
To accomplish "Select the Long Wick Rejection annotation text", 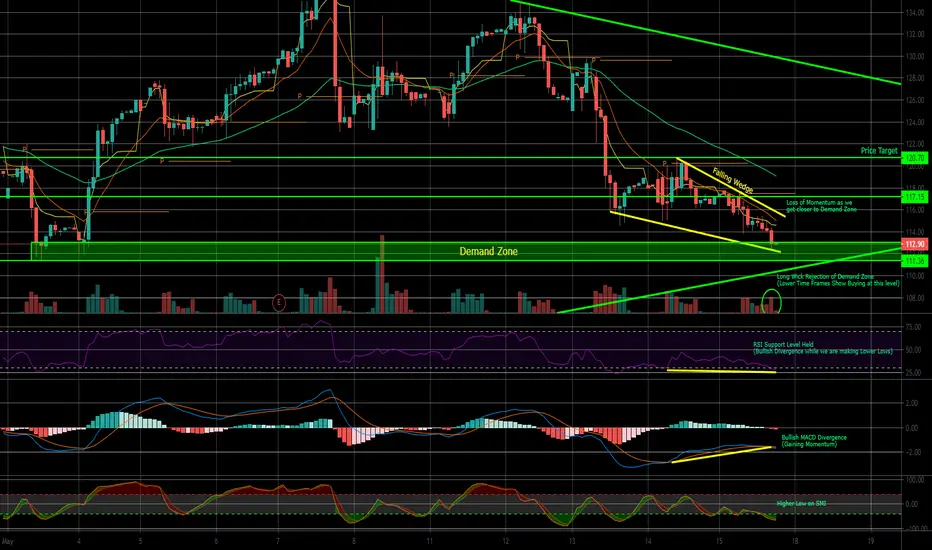I will (838, 280).
